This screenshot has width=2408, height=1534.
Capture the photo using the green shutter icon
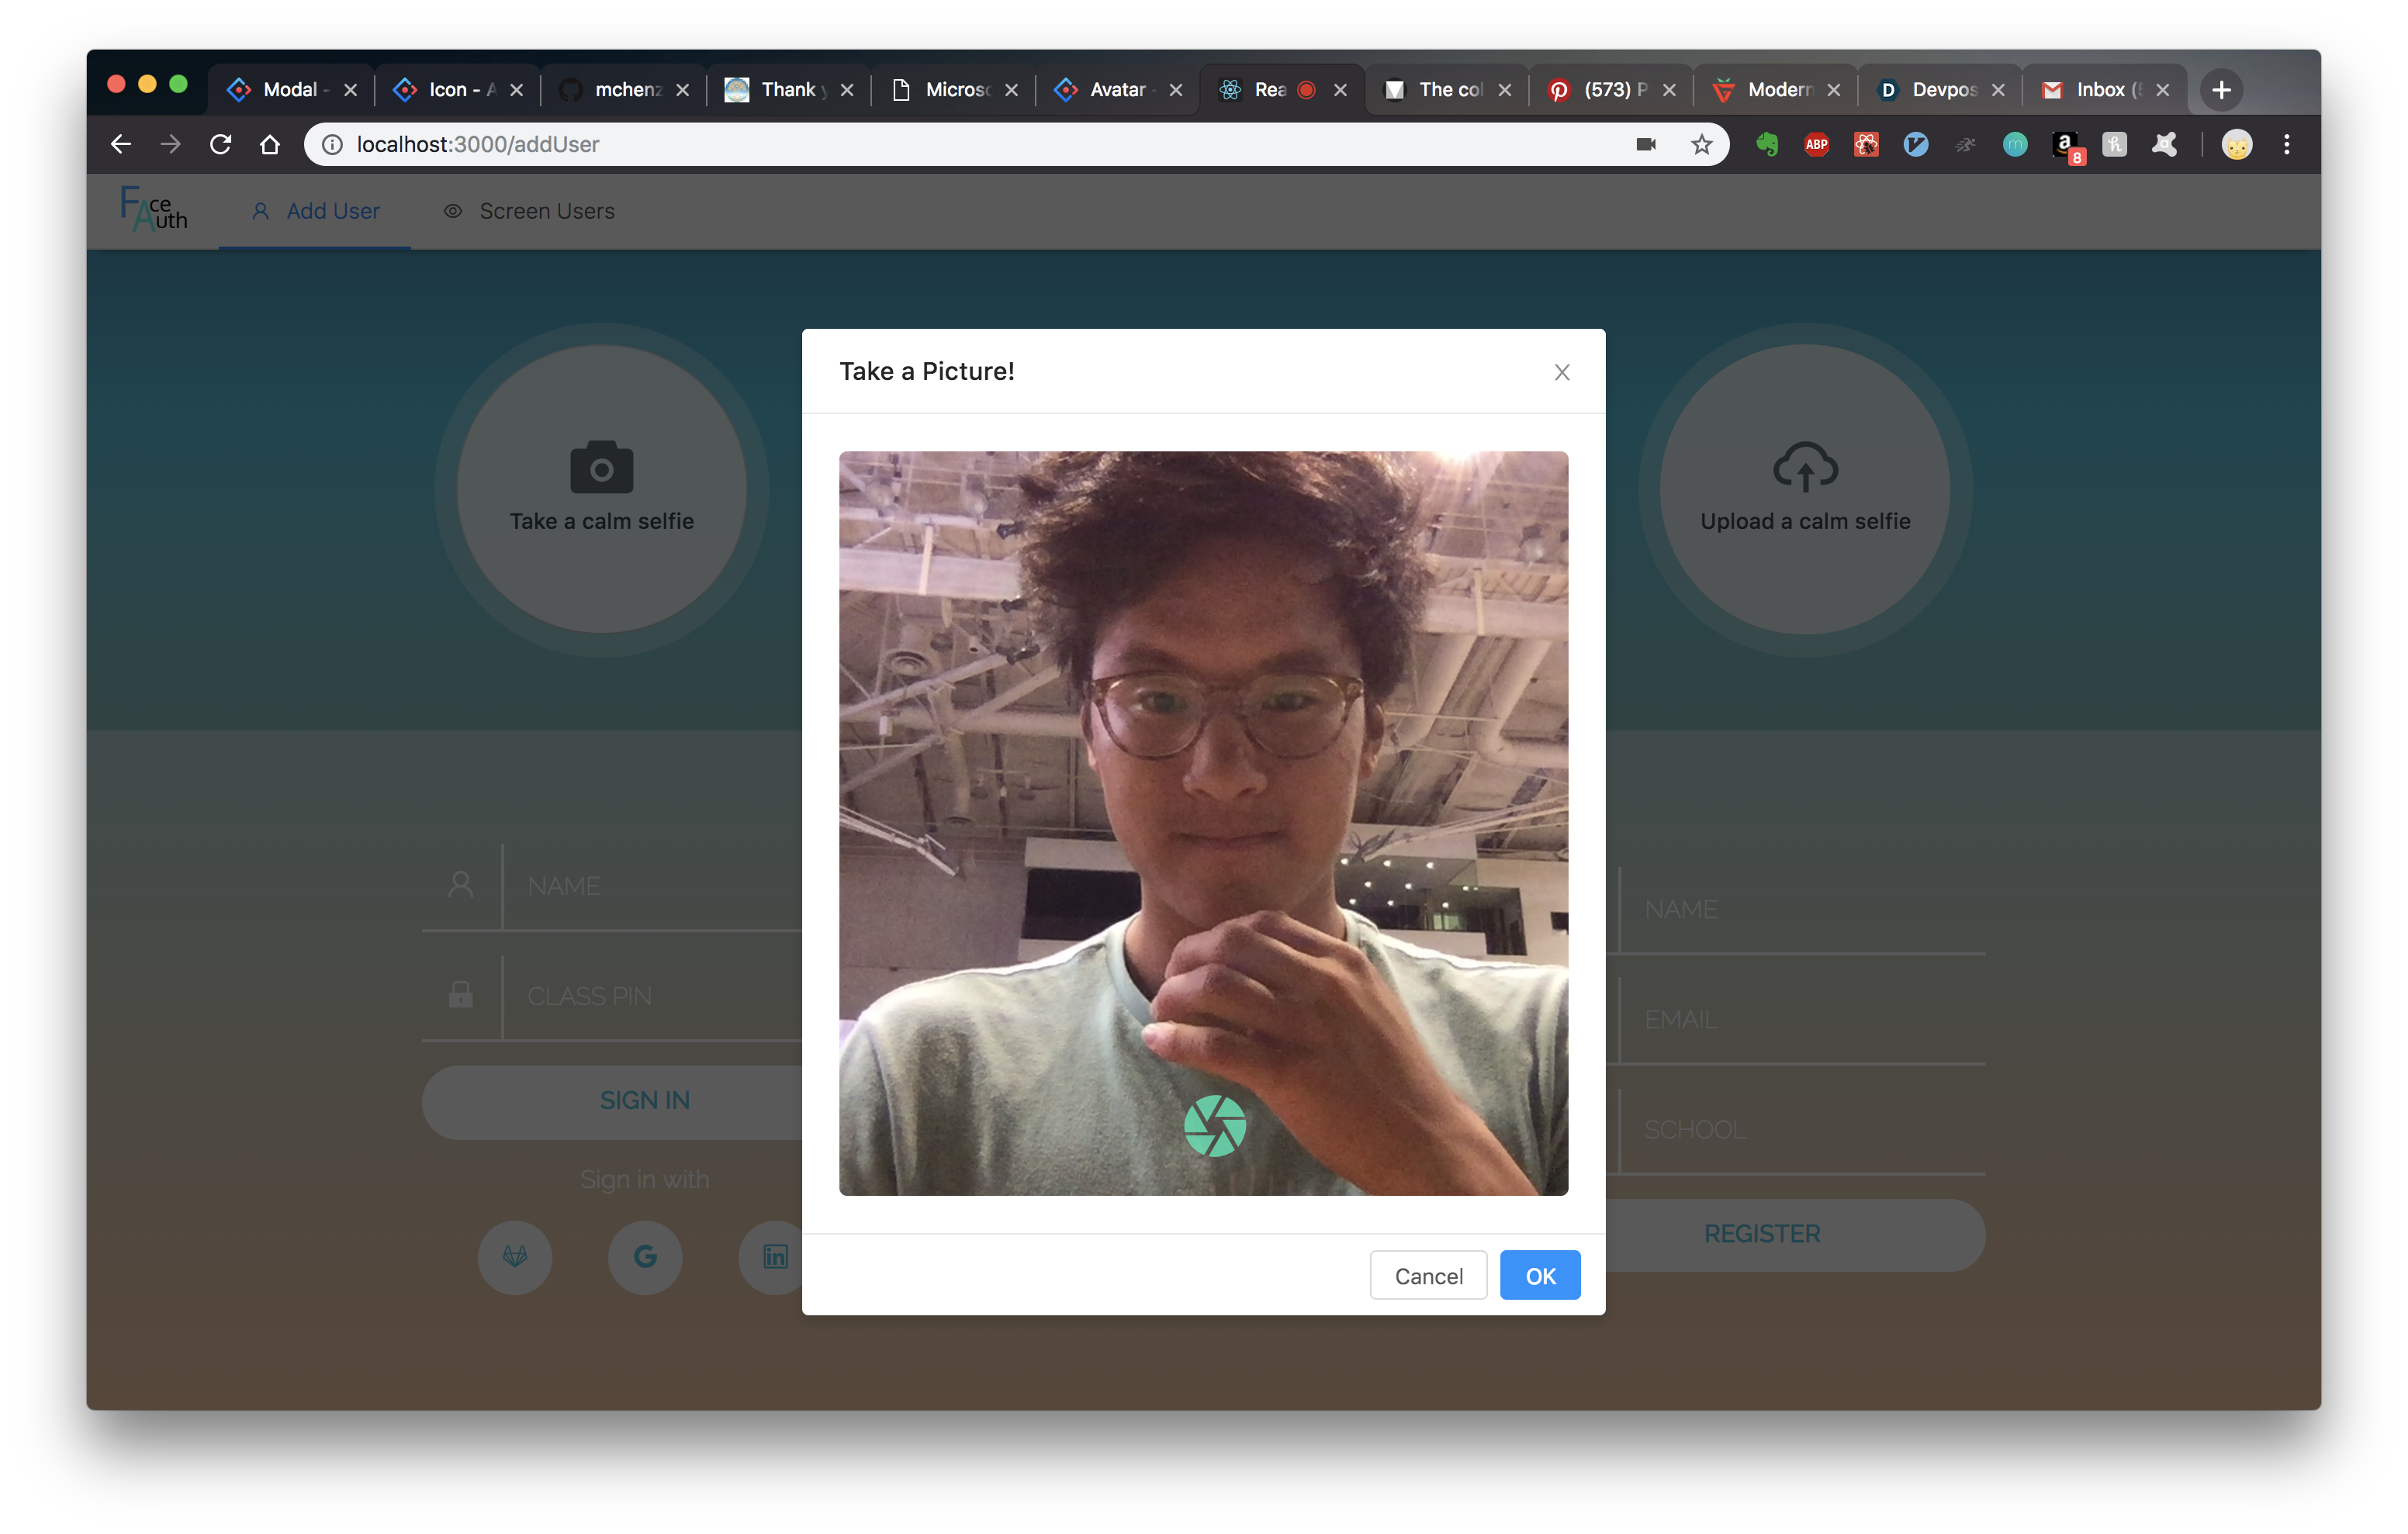click(x=1216, y=1124)
